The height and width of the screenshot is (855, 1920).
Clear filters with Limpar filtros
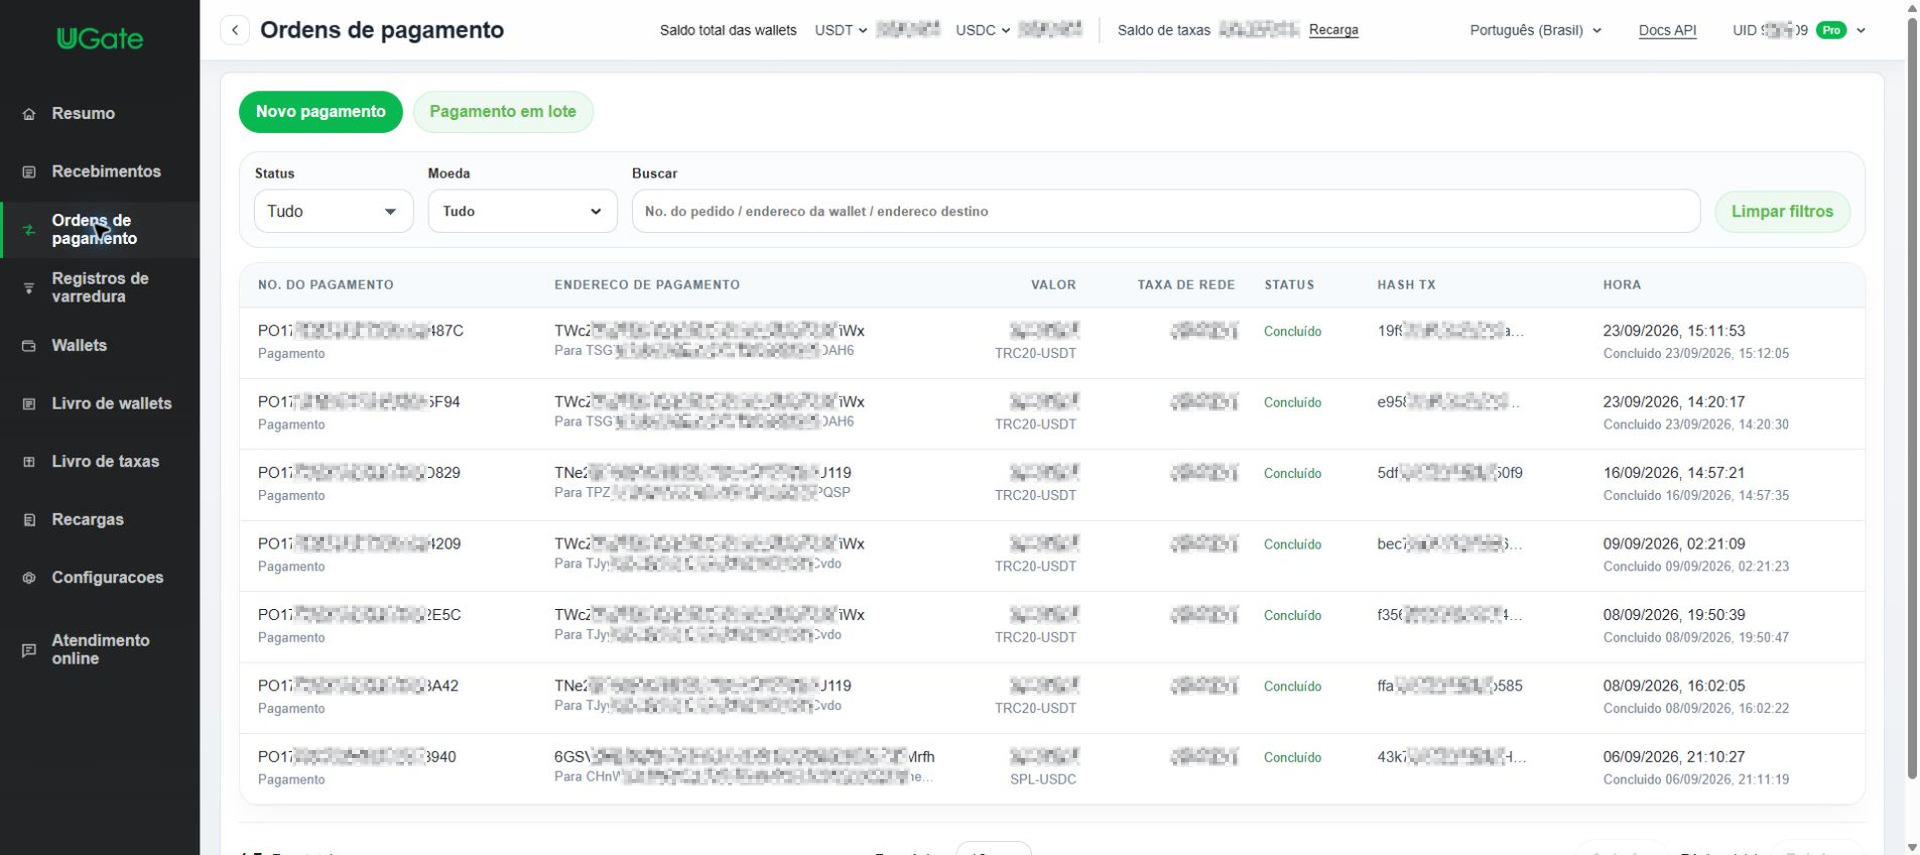point(1782,211)
